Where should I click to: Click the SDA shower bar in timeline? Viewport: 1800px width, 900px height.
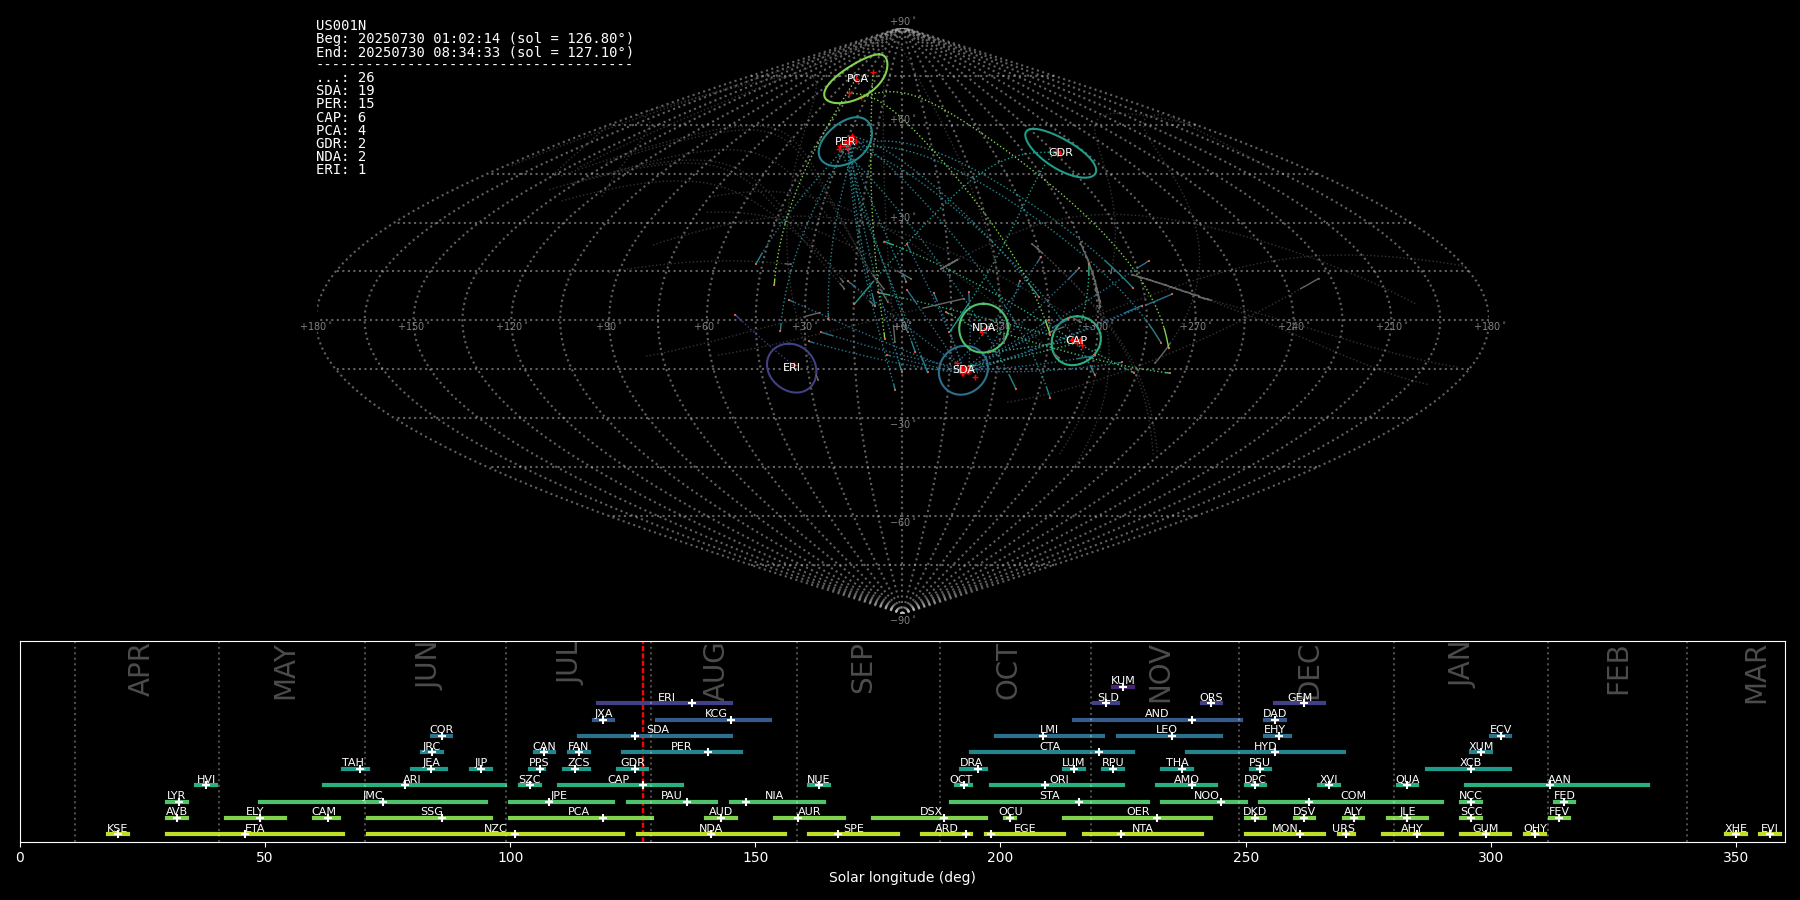(x=655, y=736)
